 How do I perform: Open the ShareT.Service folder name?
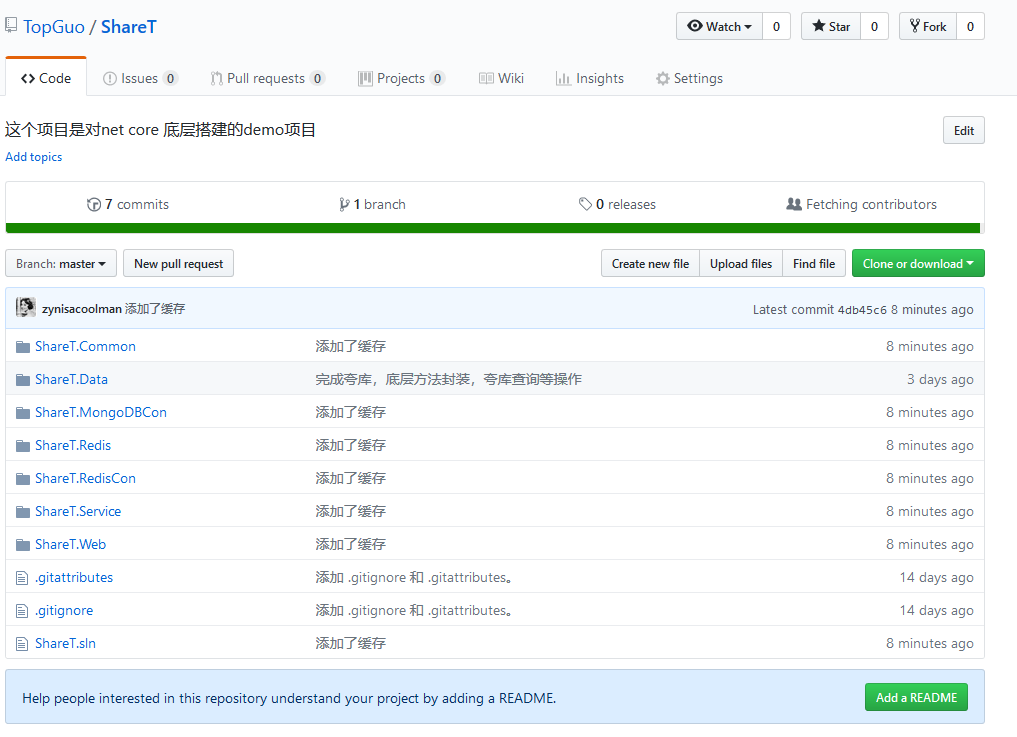[x=78, y=512]
